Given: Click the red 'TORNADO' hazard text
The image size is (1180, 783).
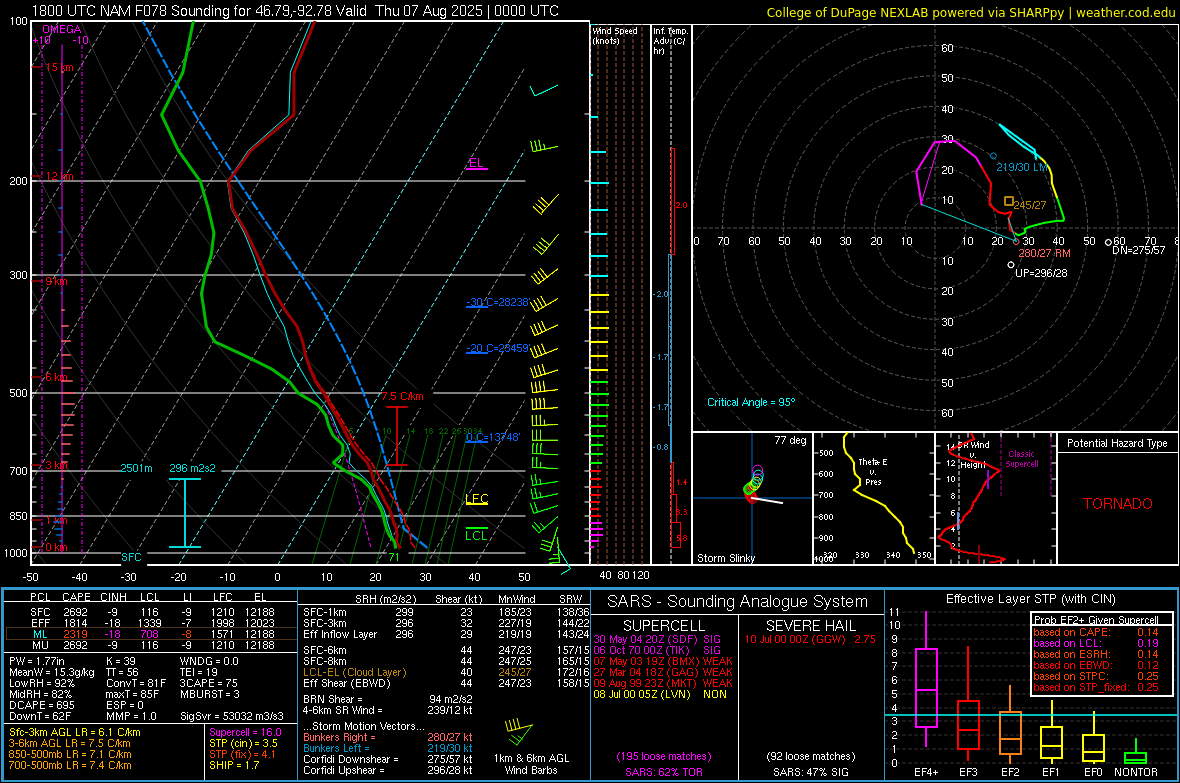Looking at the screenshot, I should coord(1118,504).
